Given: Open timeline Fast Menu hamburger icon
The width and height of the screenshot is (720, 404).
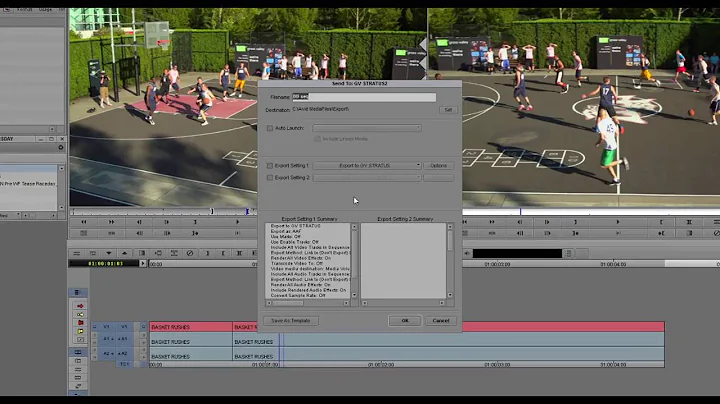Looking at the screenshot, I should click(77, 253).
